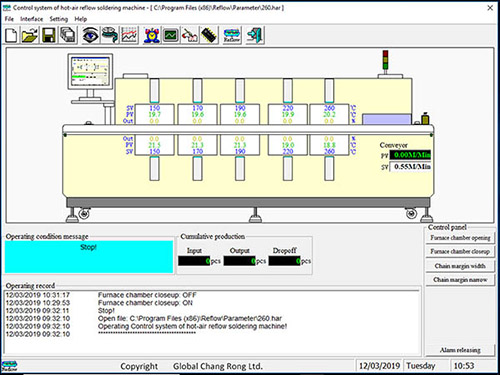The height and width of the screenshot is (375, 500).
Task: Click the exit door icon
Action: pos(255,35)
